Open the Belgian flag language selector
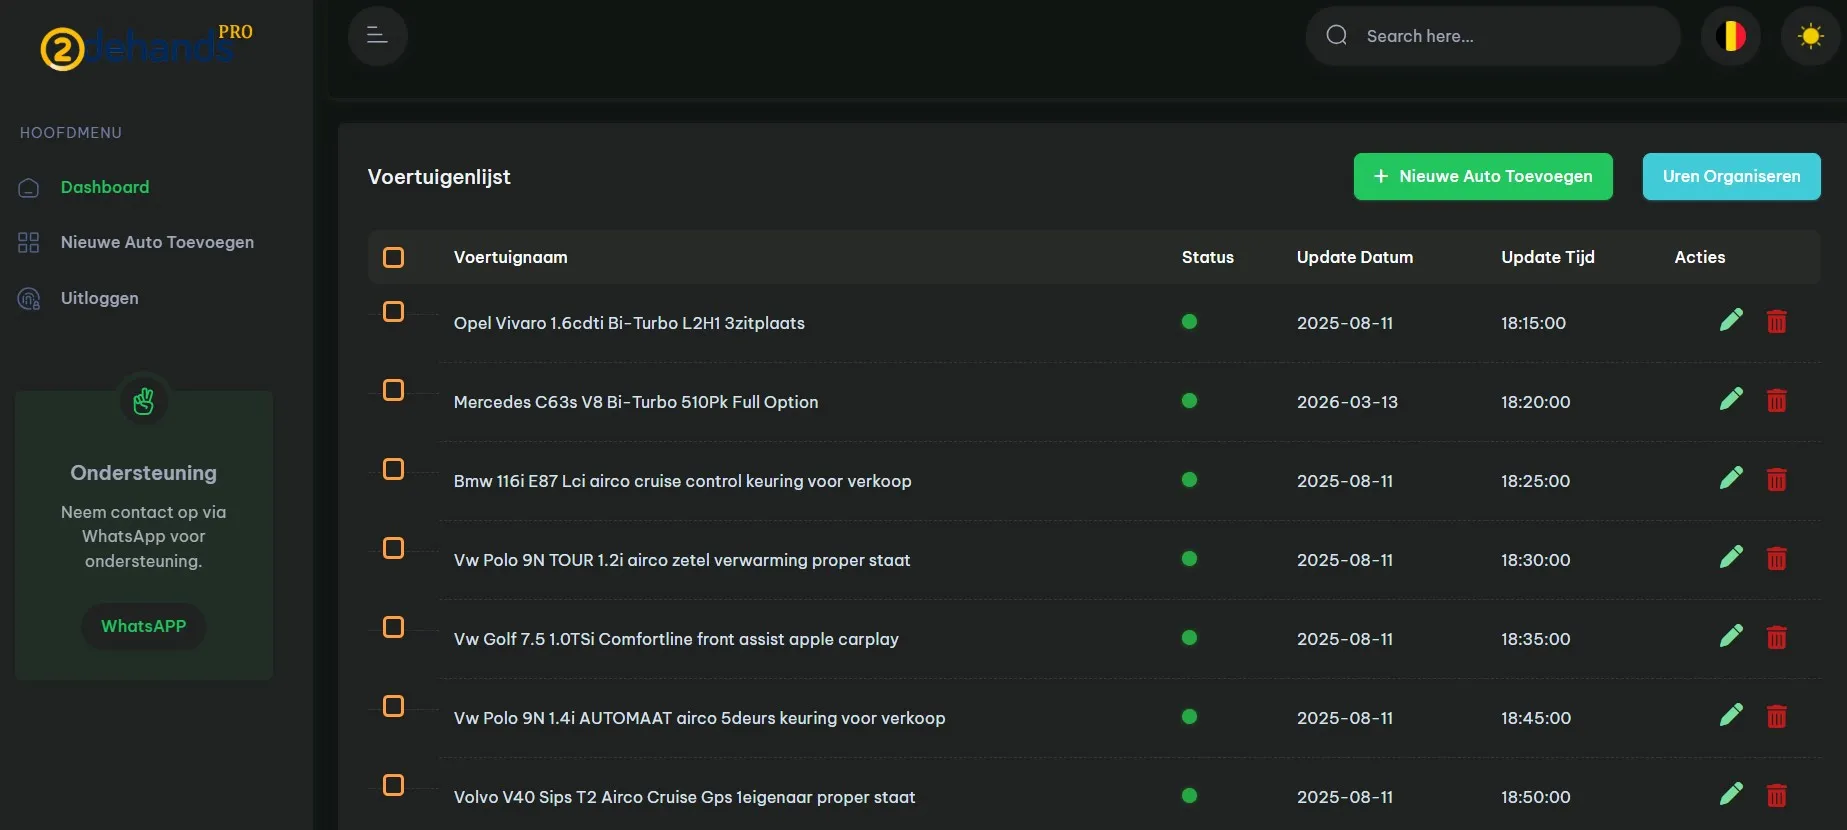Screen dimensions: 1847x830 (x=1730, y=36)
